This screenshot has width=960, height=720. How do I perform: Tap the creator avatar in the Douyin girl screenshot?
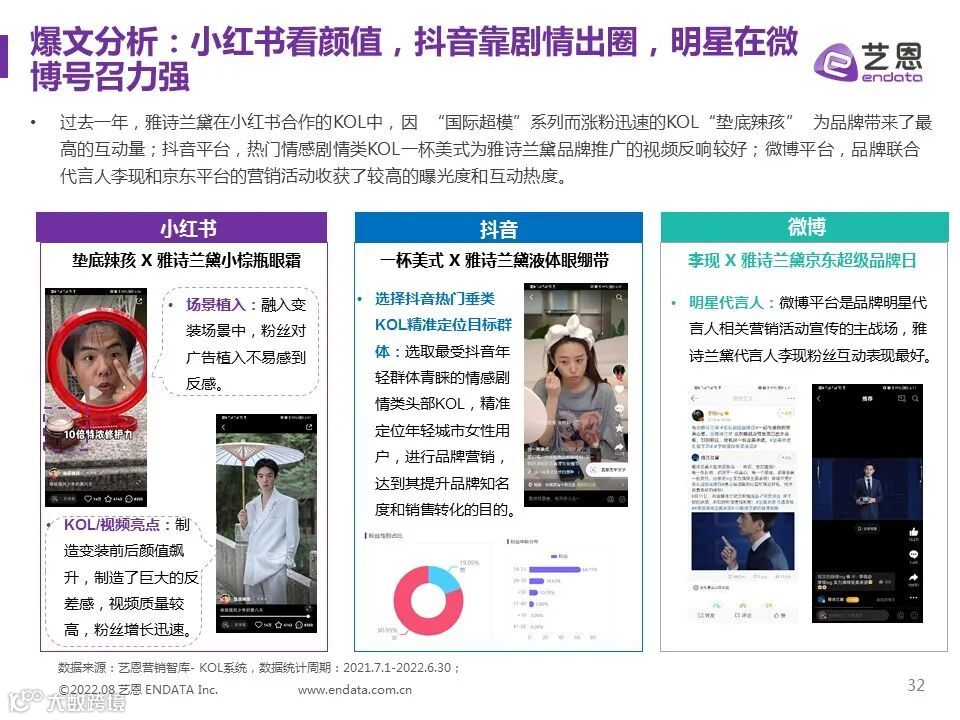619,371
